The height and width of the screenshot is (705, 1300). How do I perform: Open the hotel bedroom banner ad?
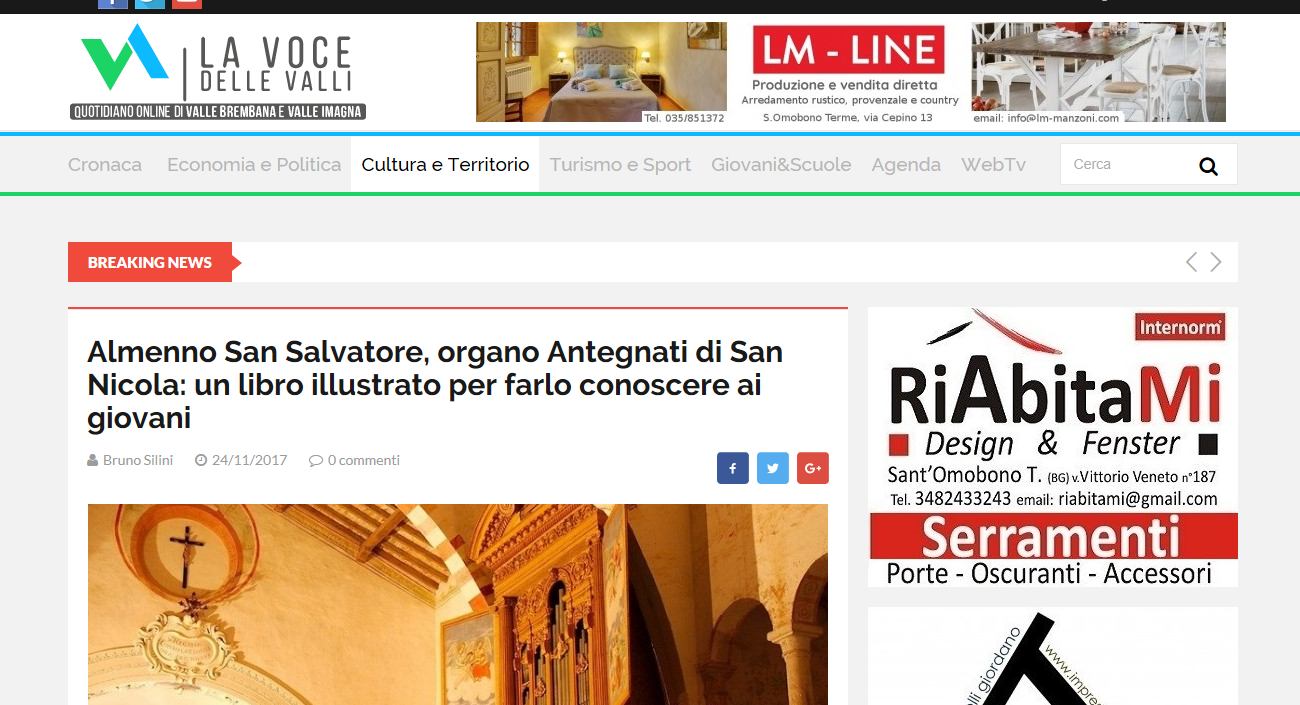point(601,72)
